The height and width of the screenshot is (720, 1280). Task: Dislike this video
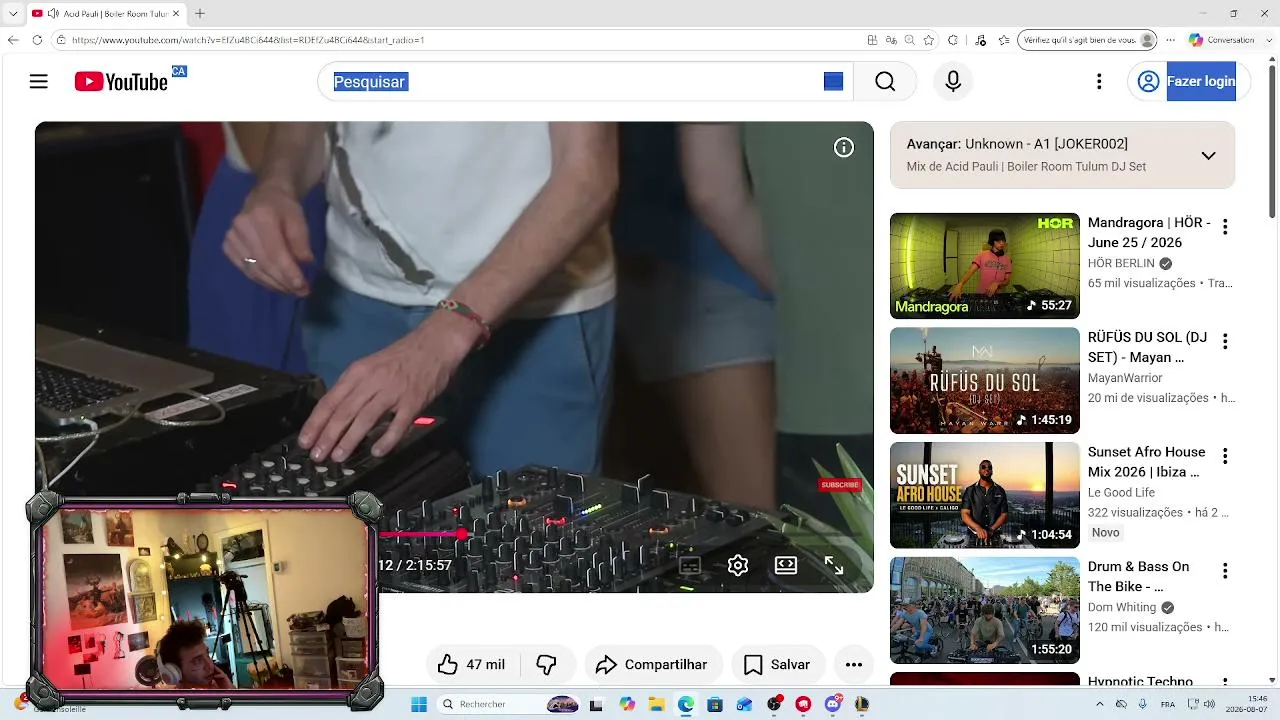point(546,665)
